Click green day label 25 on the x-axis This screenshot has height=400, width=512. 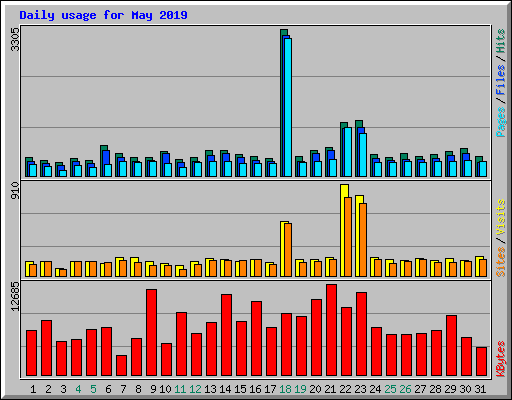tap(390, 389)
